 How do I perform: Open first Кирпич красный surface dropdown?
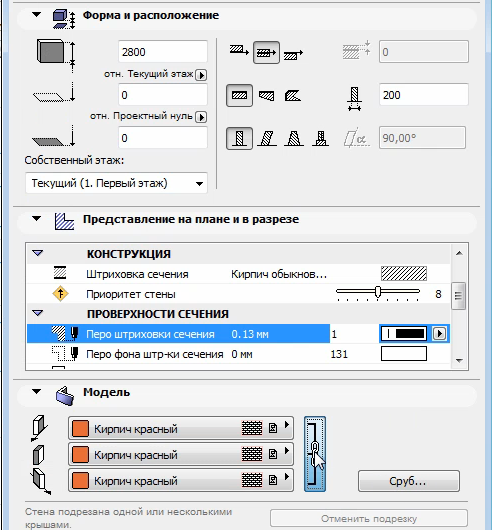click(x=181, y=428)
